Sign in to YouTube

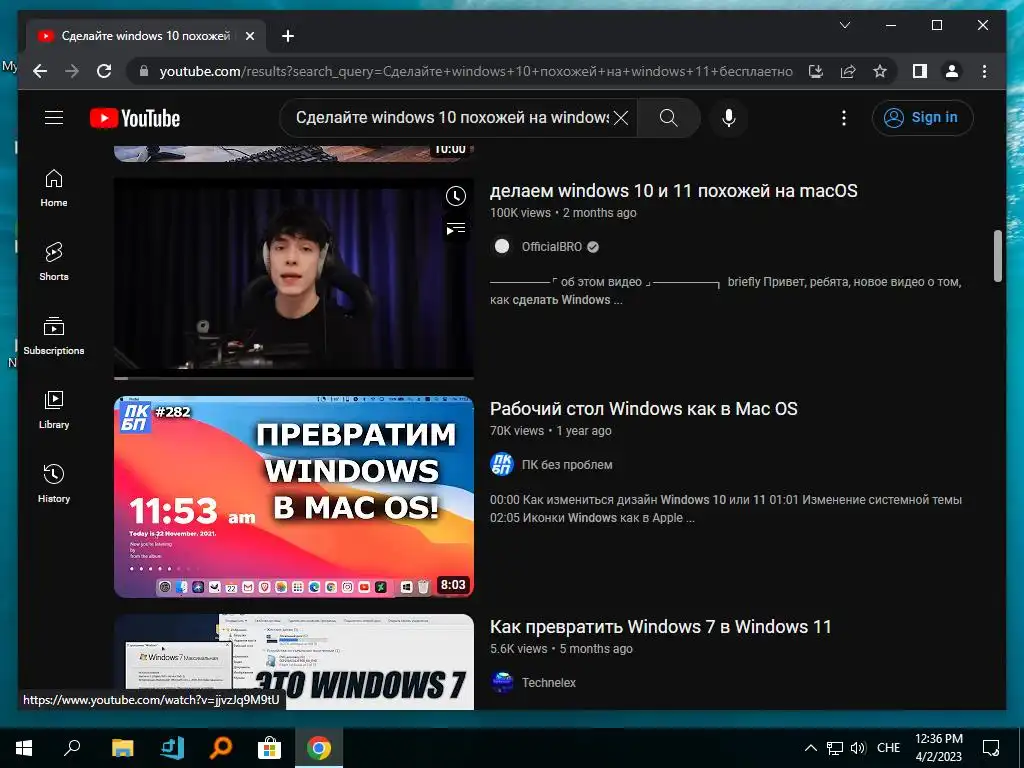coord(922,118)
